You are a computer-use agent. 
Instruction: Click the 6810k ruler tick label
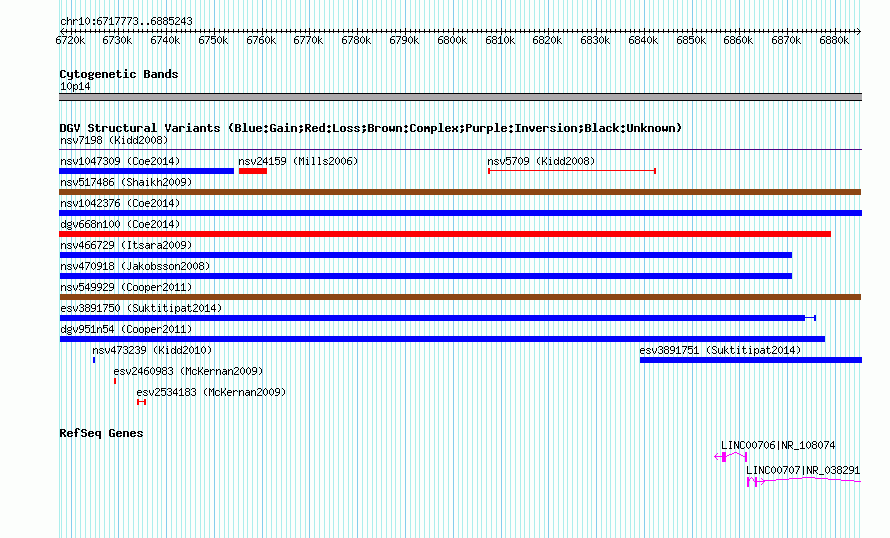[500, 41]
